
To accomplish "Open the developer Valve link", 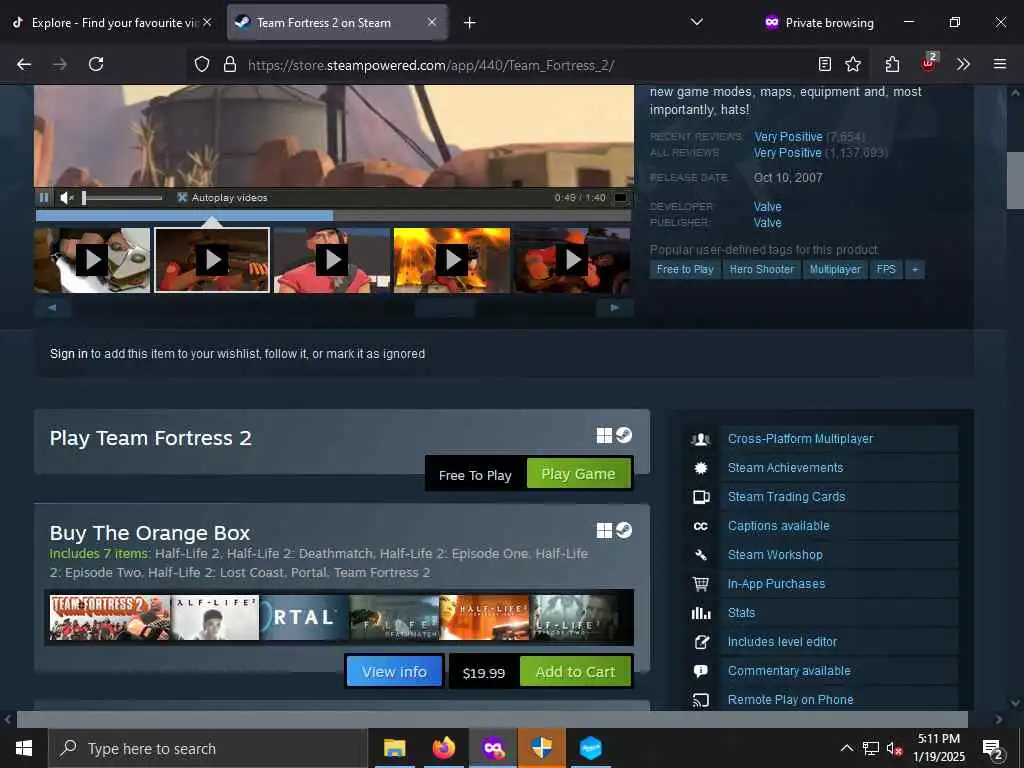I will coord(767,206).
